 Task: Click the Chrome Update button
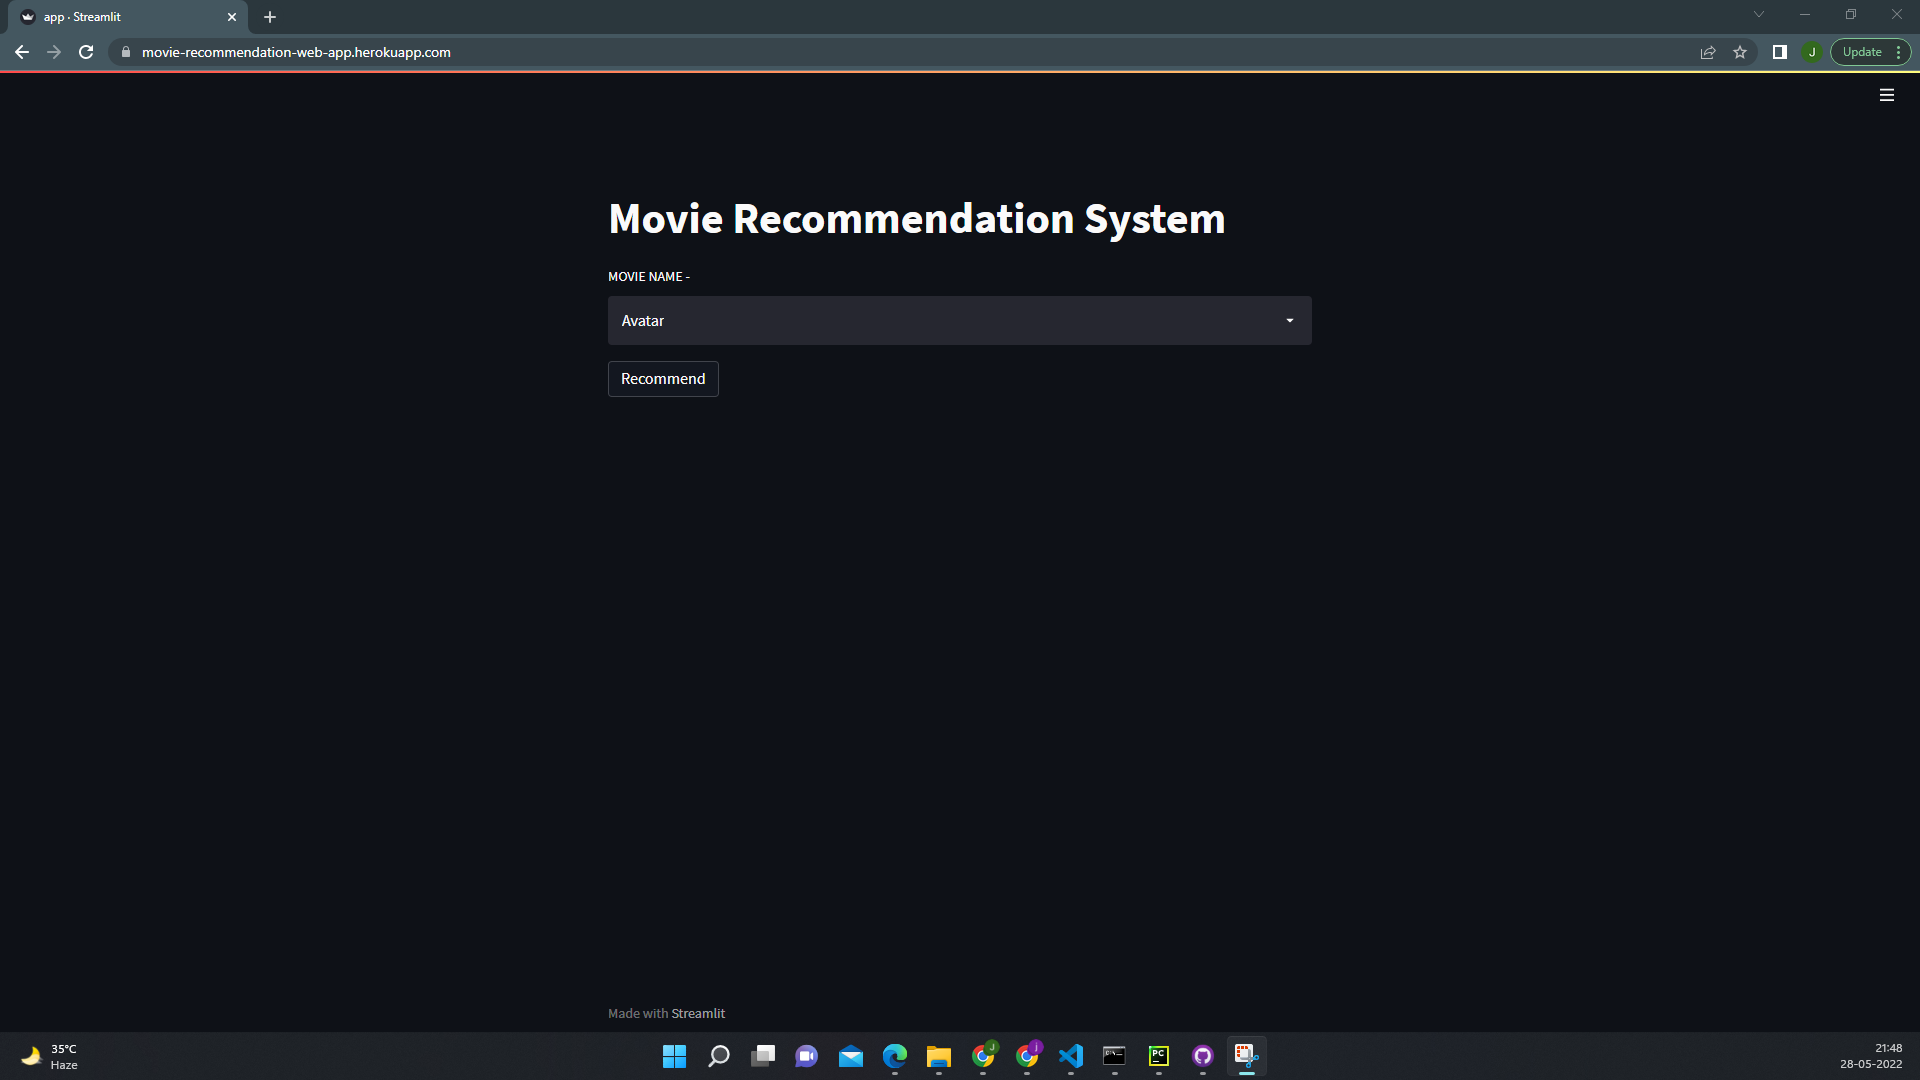1861,52
